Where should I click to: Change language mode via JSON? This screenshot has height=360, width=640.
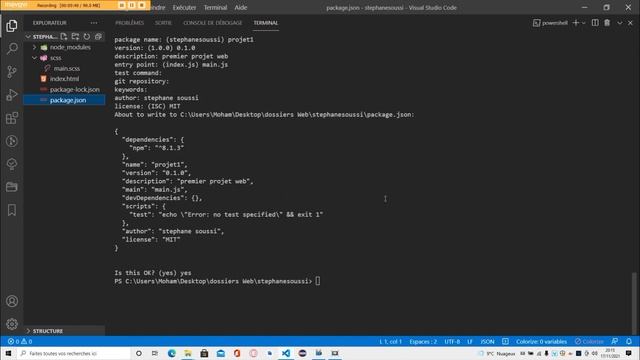coord(487,341)
